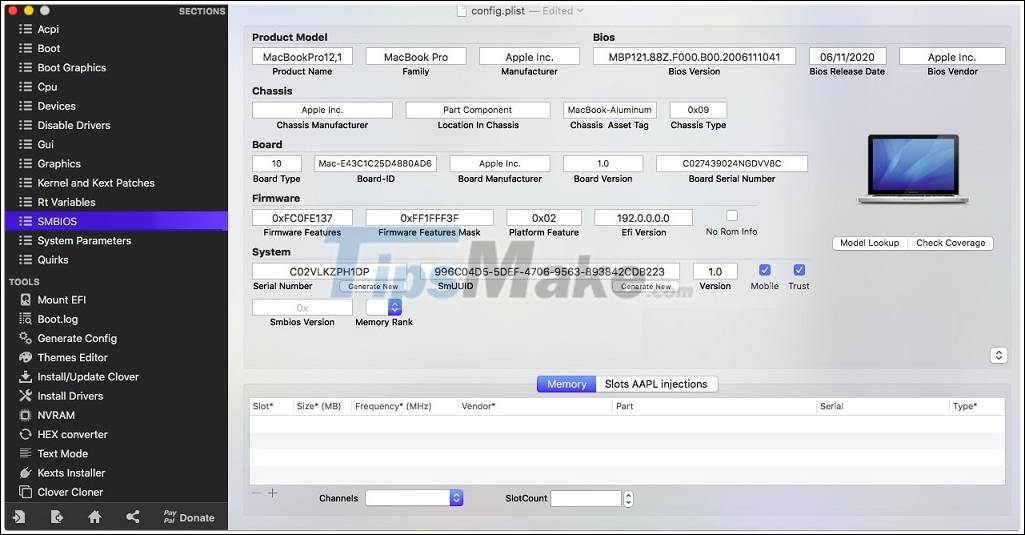Click the Kexts Installer plug icon
Viewport: 1025px width, 535px height.
tap(25, 473)
